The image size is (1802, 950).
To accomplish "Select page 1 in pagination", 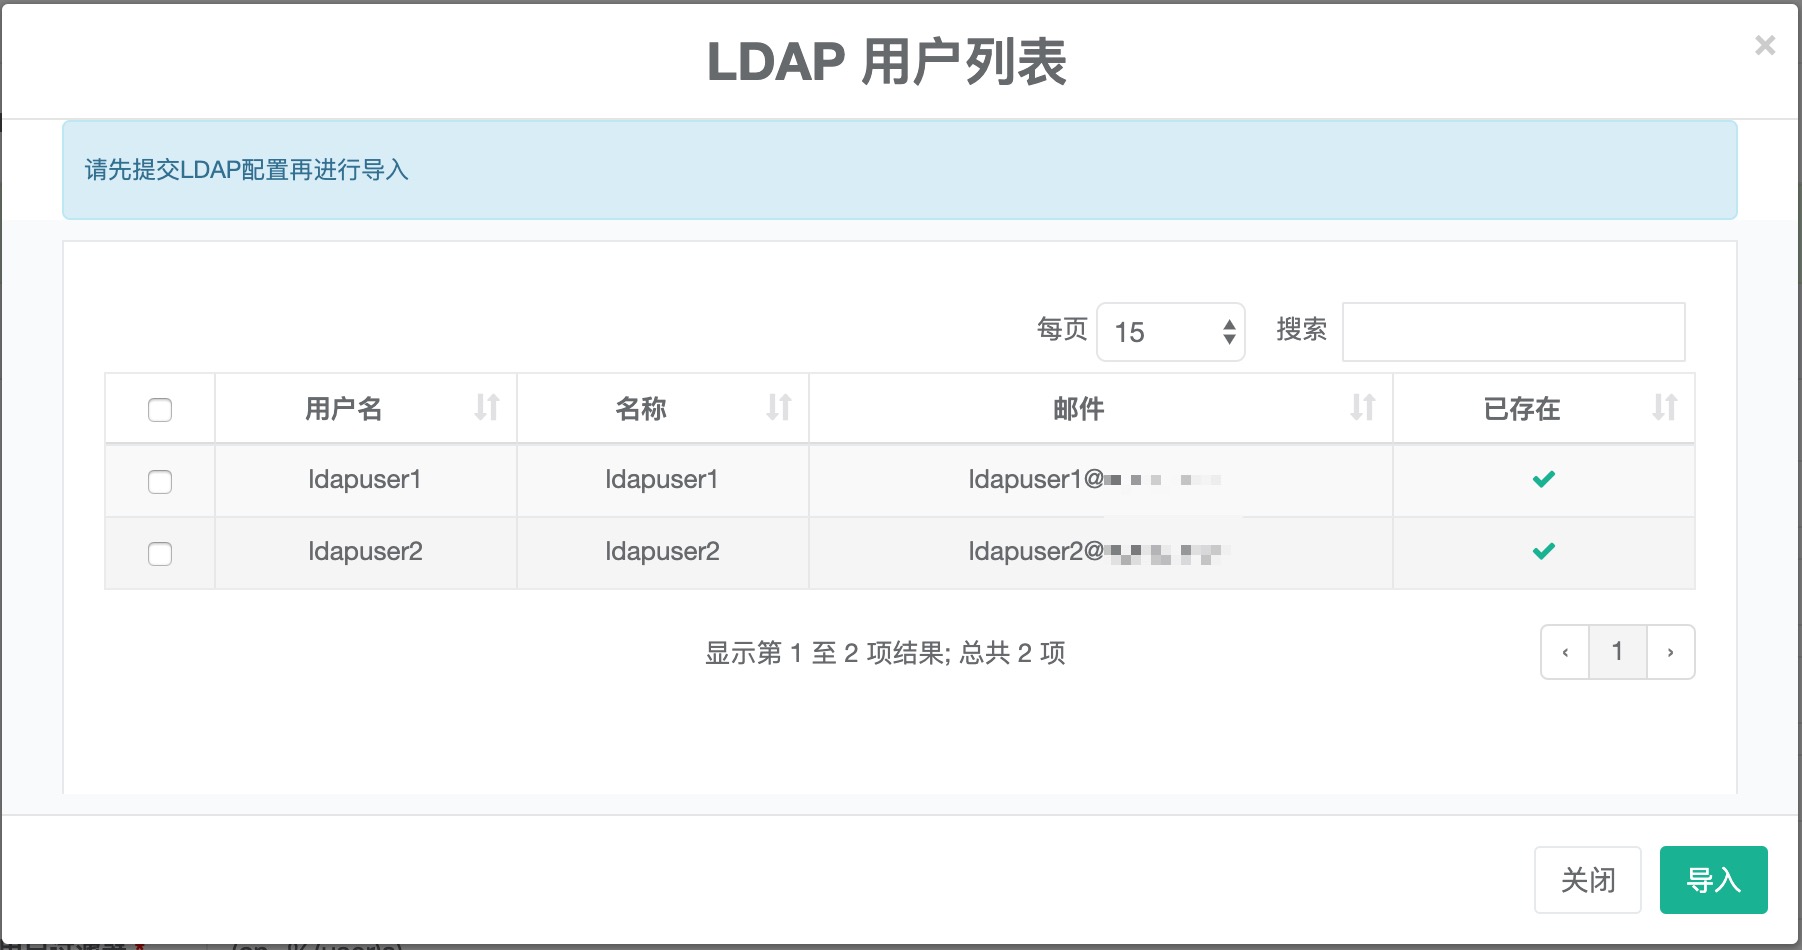I will point(1618,651).
